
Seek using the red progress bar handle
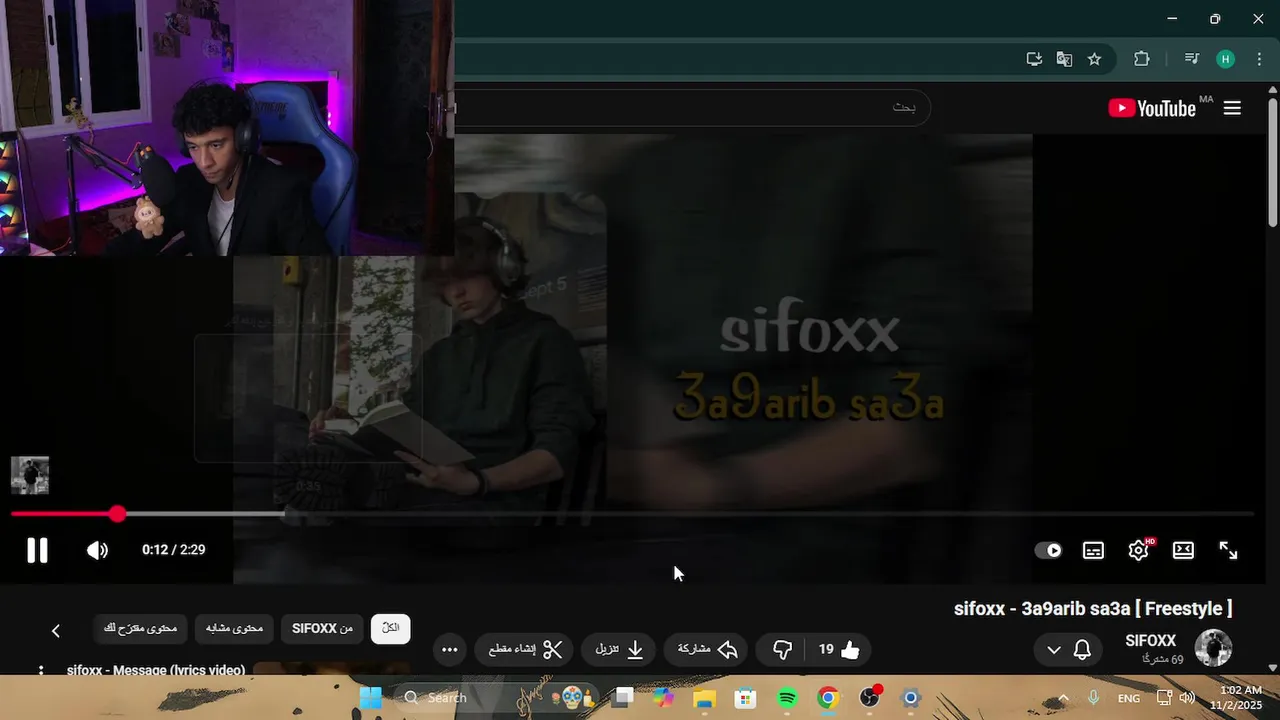coord(118,514)
